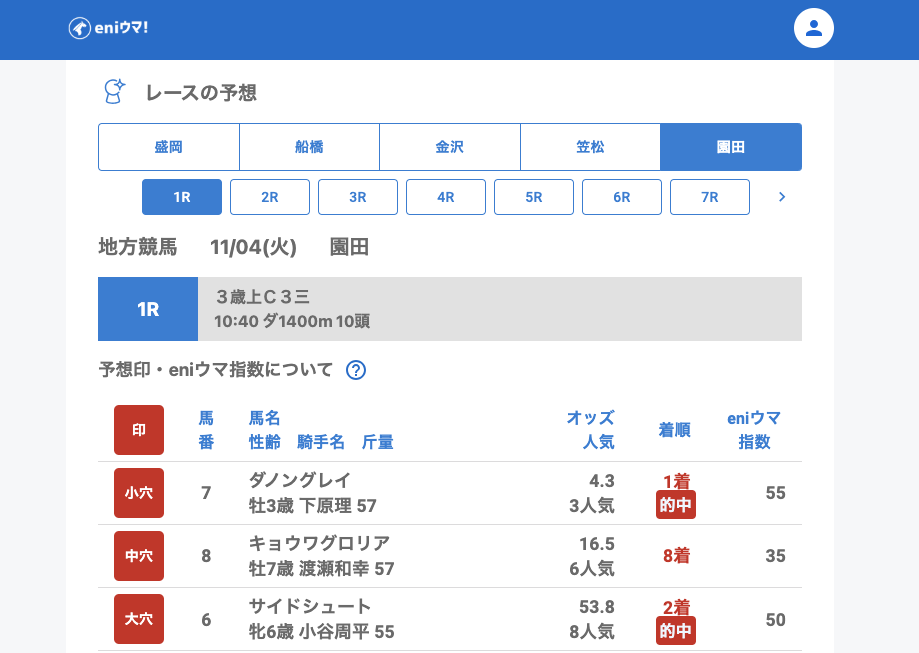Click the eniウマ! logo in header
The width and height of the screenshot is (919, 653).
pos(108,28)
